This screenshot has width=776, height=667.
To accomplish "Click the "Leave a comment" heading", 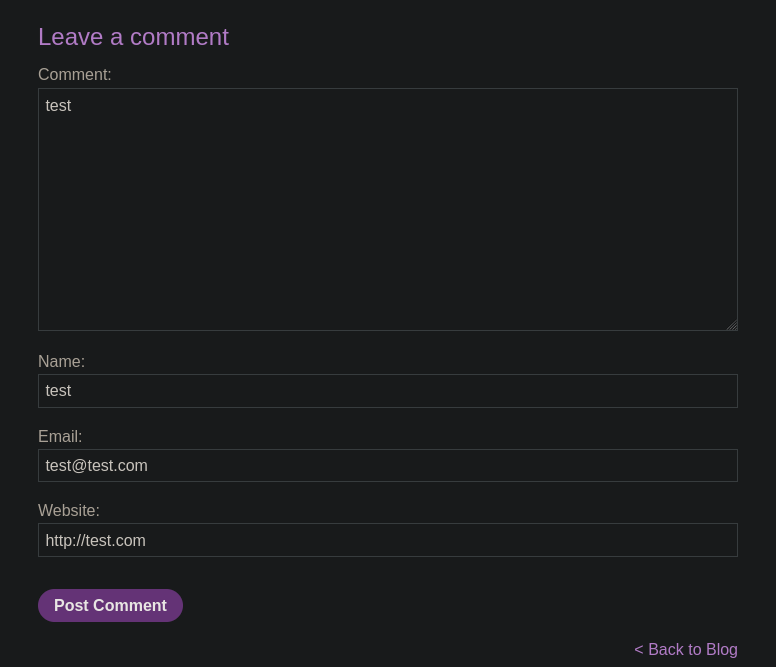I will (133, 37).
